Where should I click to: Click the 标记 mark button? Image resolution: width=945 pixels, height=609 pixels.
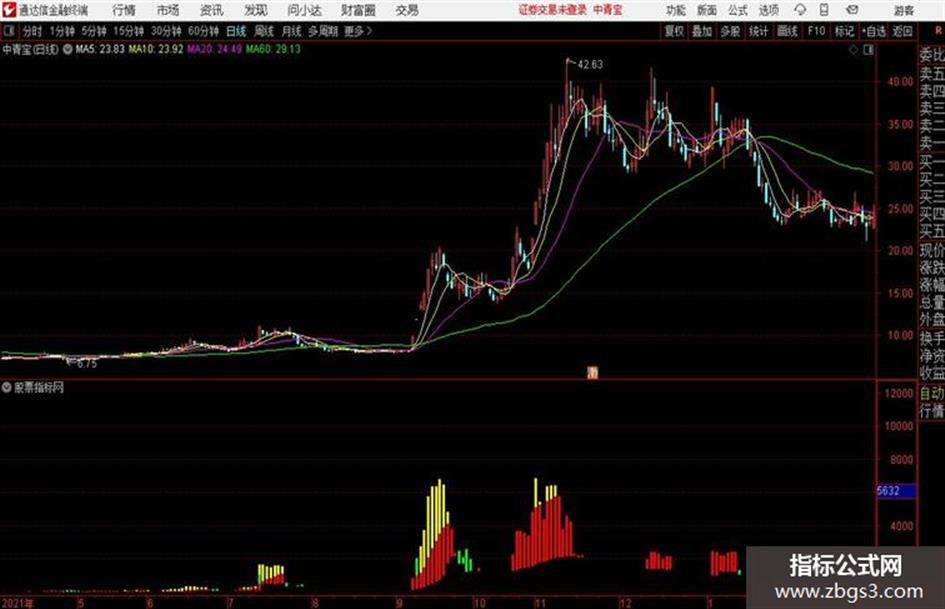(844, 31)
